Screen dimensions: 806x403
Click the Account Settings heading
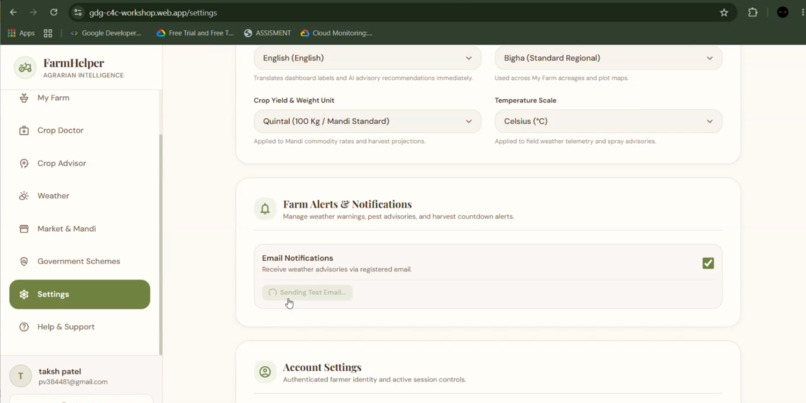pos(322,367)
